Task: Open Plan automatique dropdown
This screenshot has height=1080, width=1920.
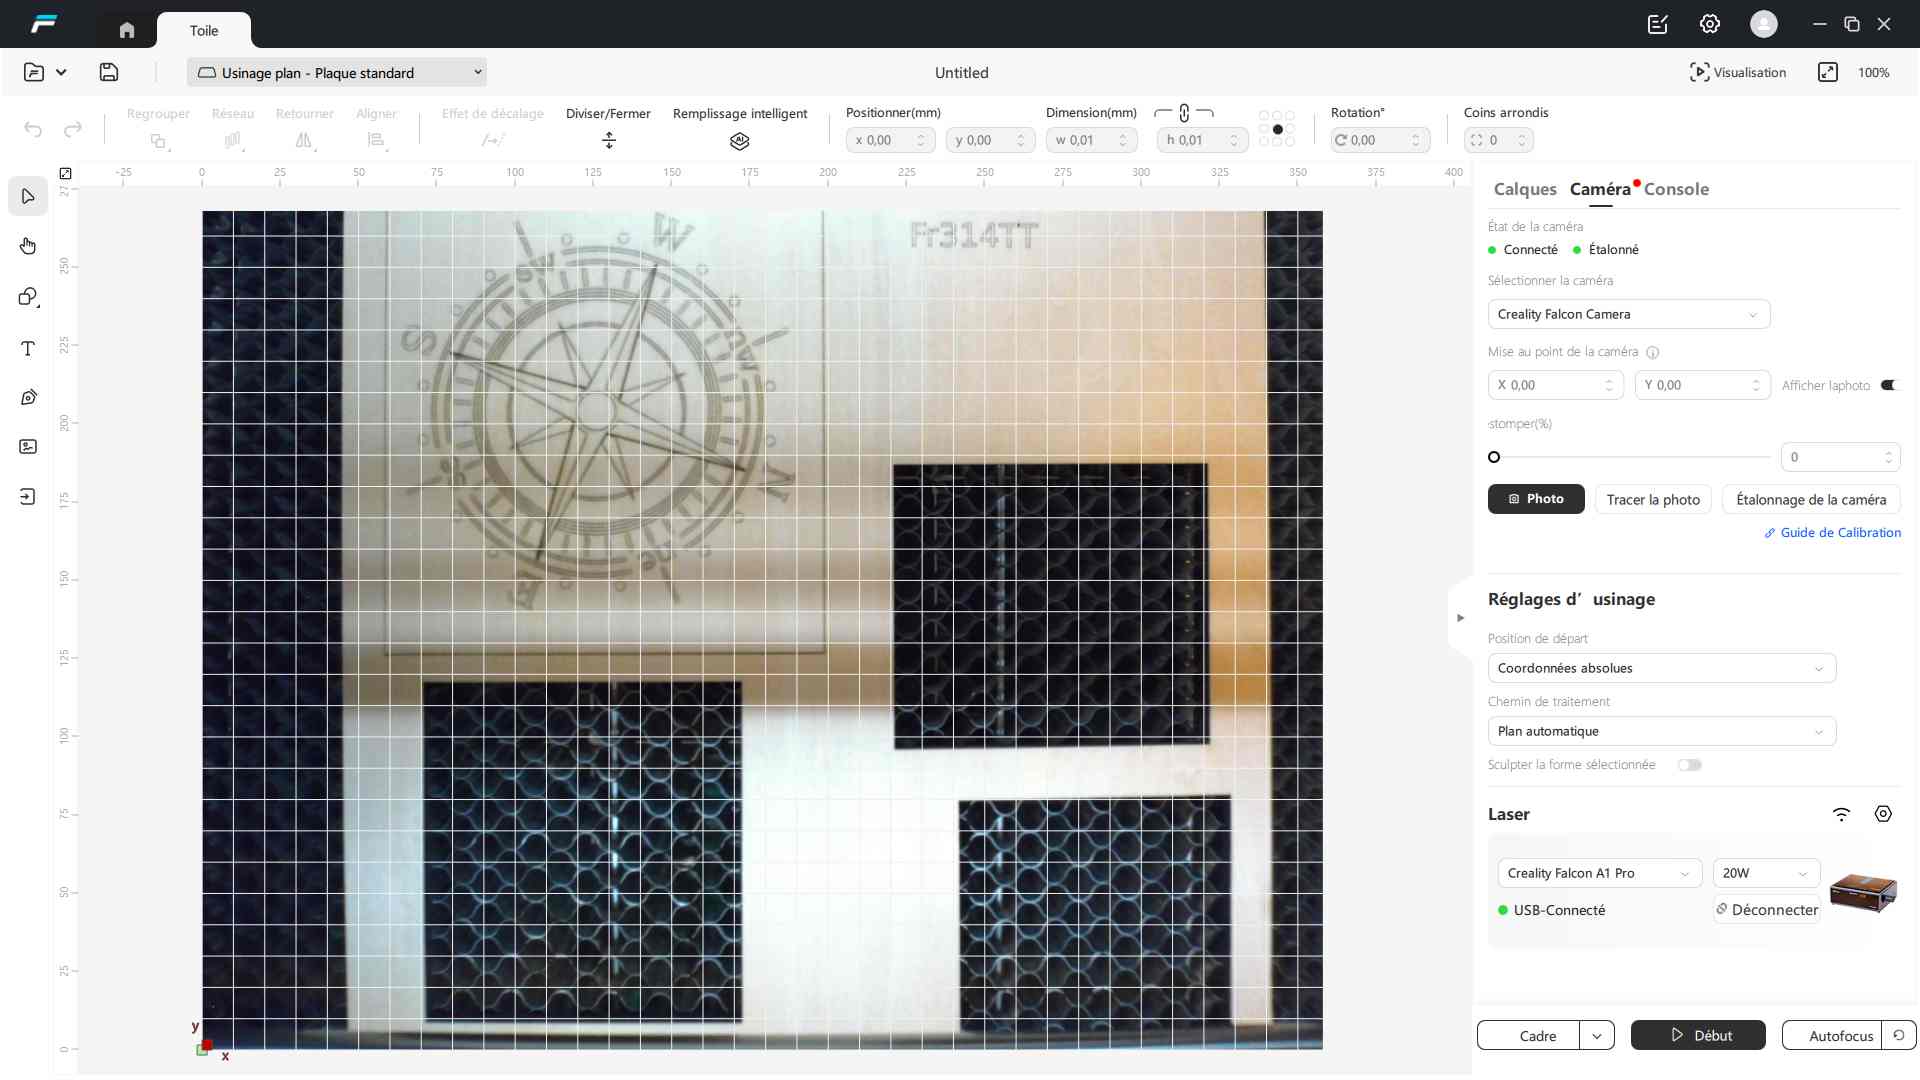Action: (x=1662, y=731)
